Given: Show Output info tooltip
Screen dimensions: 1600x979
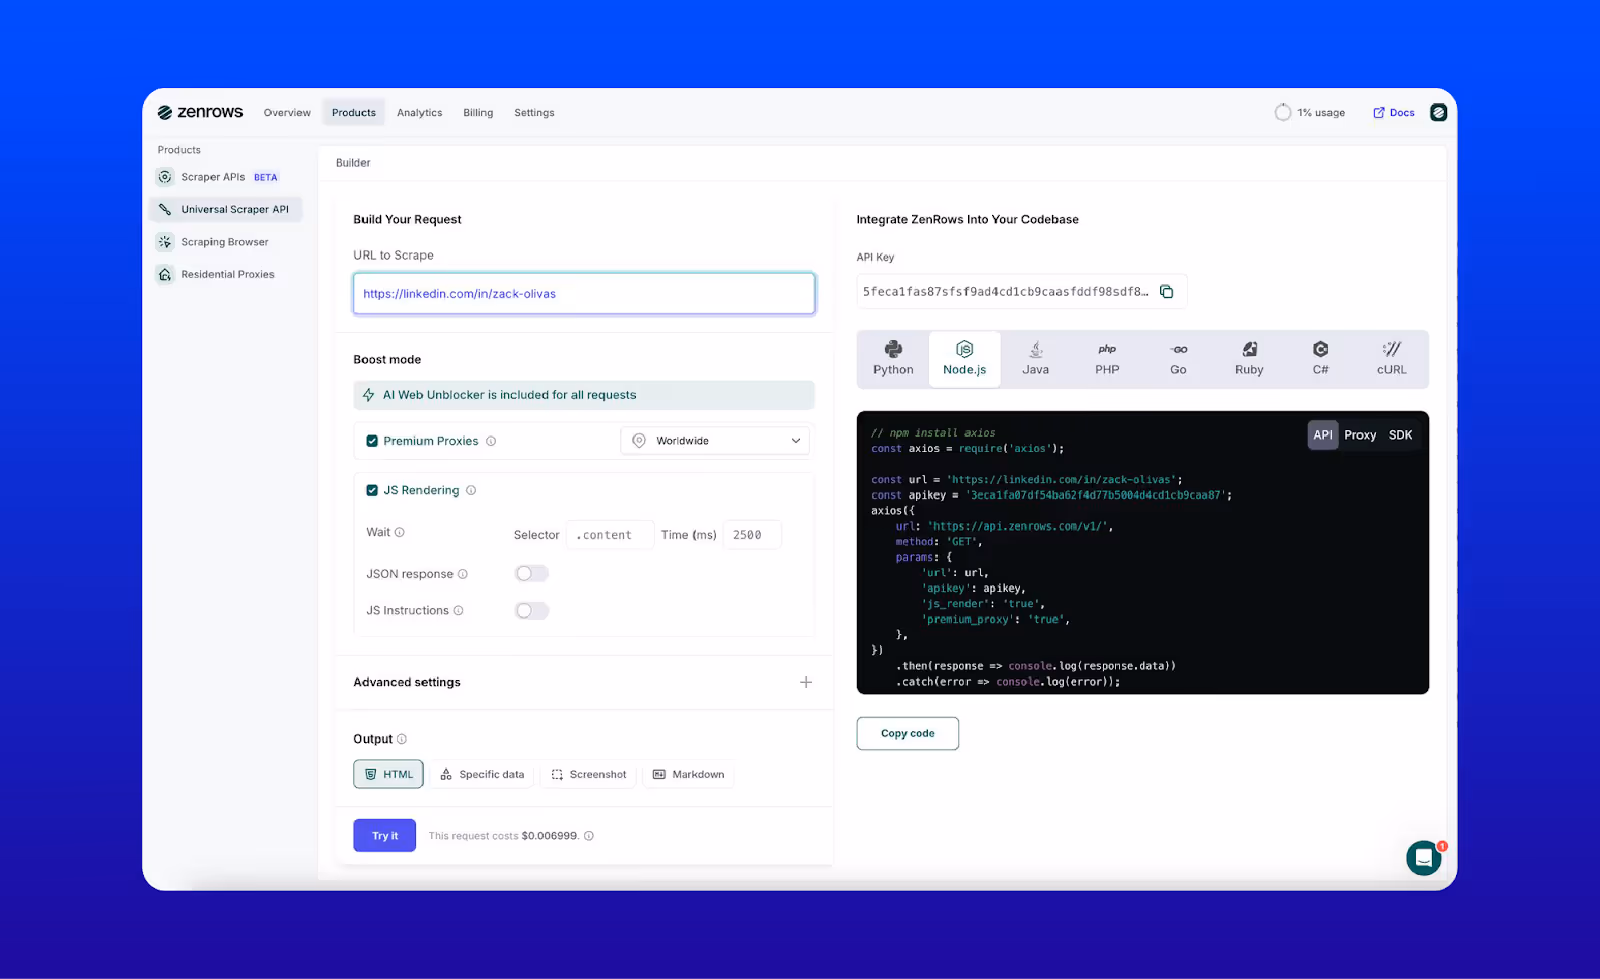Looking at the screenshot, I should (402, 739).
